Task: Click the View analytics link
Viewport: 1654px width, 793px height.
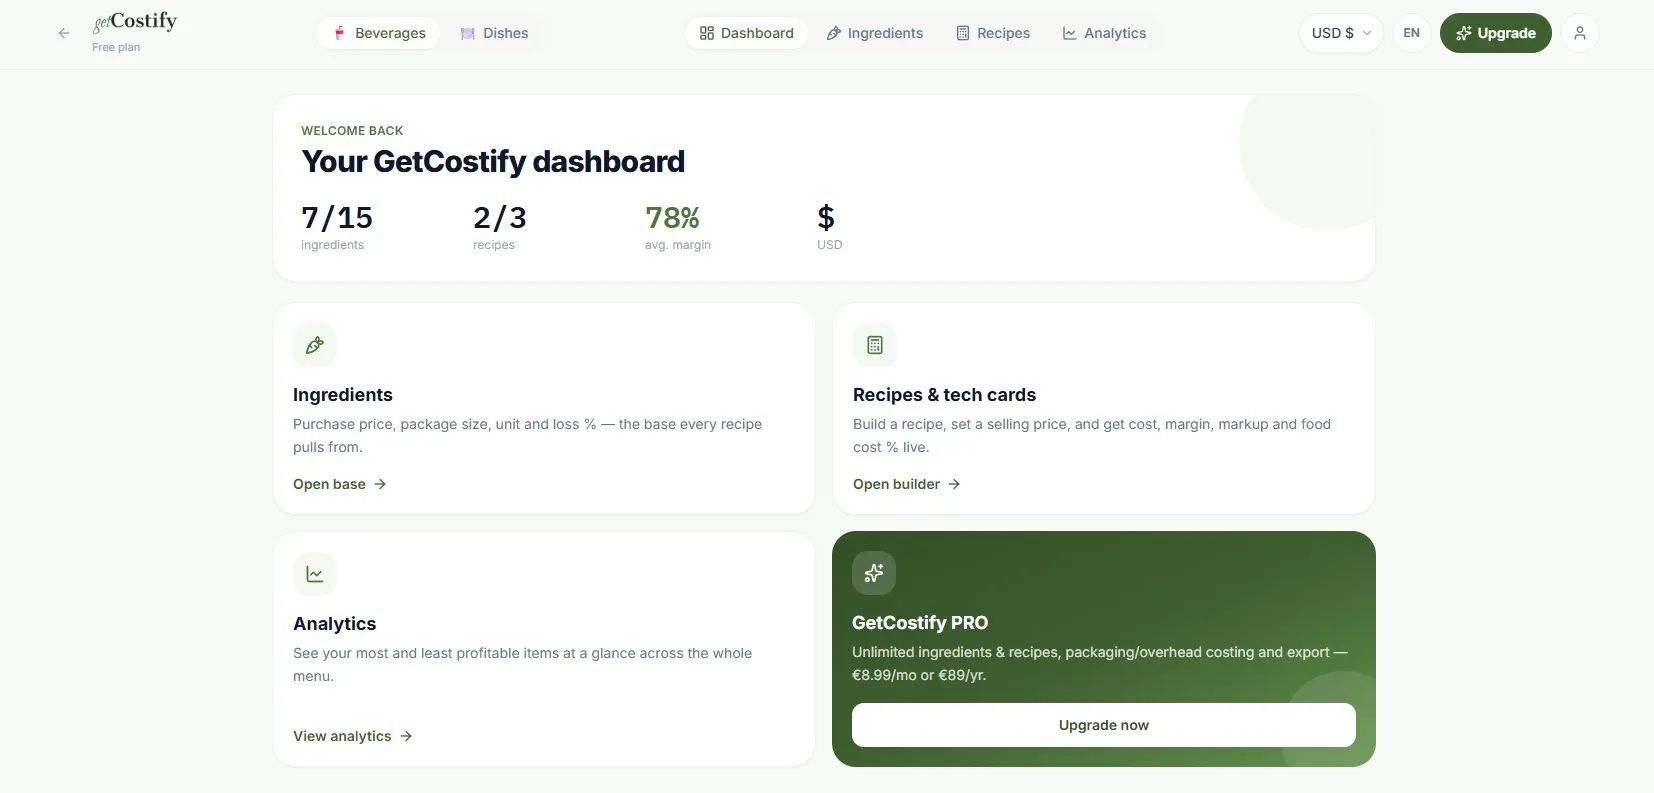Action: click(x=353, y=736)
